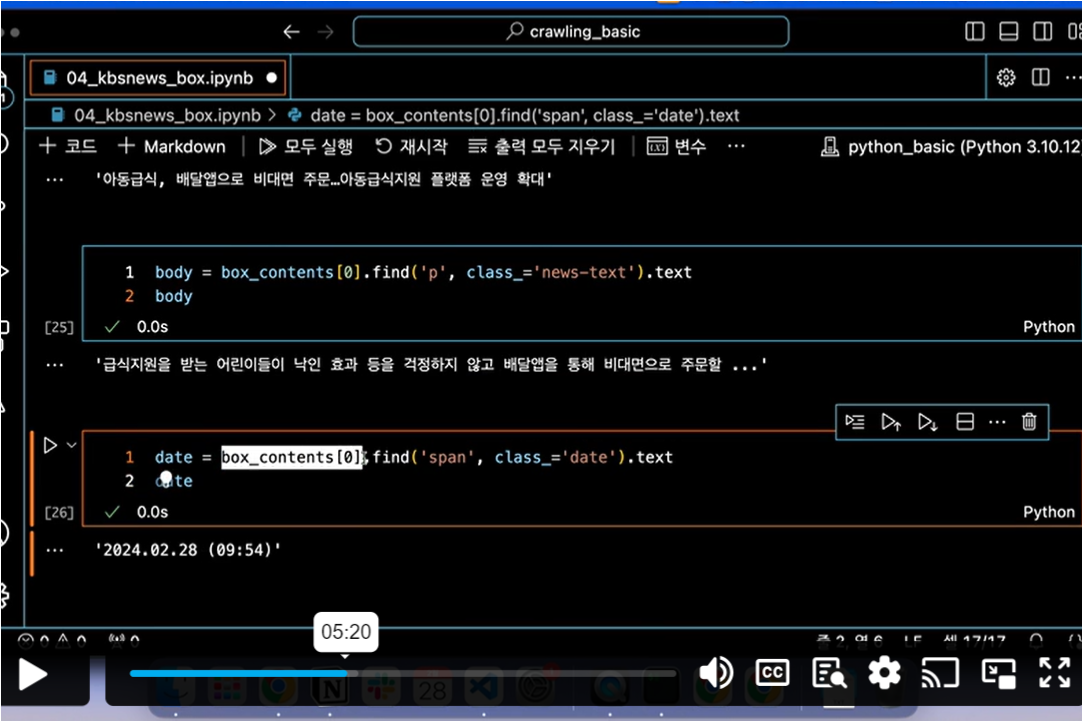Open output menu for the 2024.02.28 output
Image resolution: width=1083 pixels, height=722 pixels.
click(55, 551)
